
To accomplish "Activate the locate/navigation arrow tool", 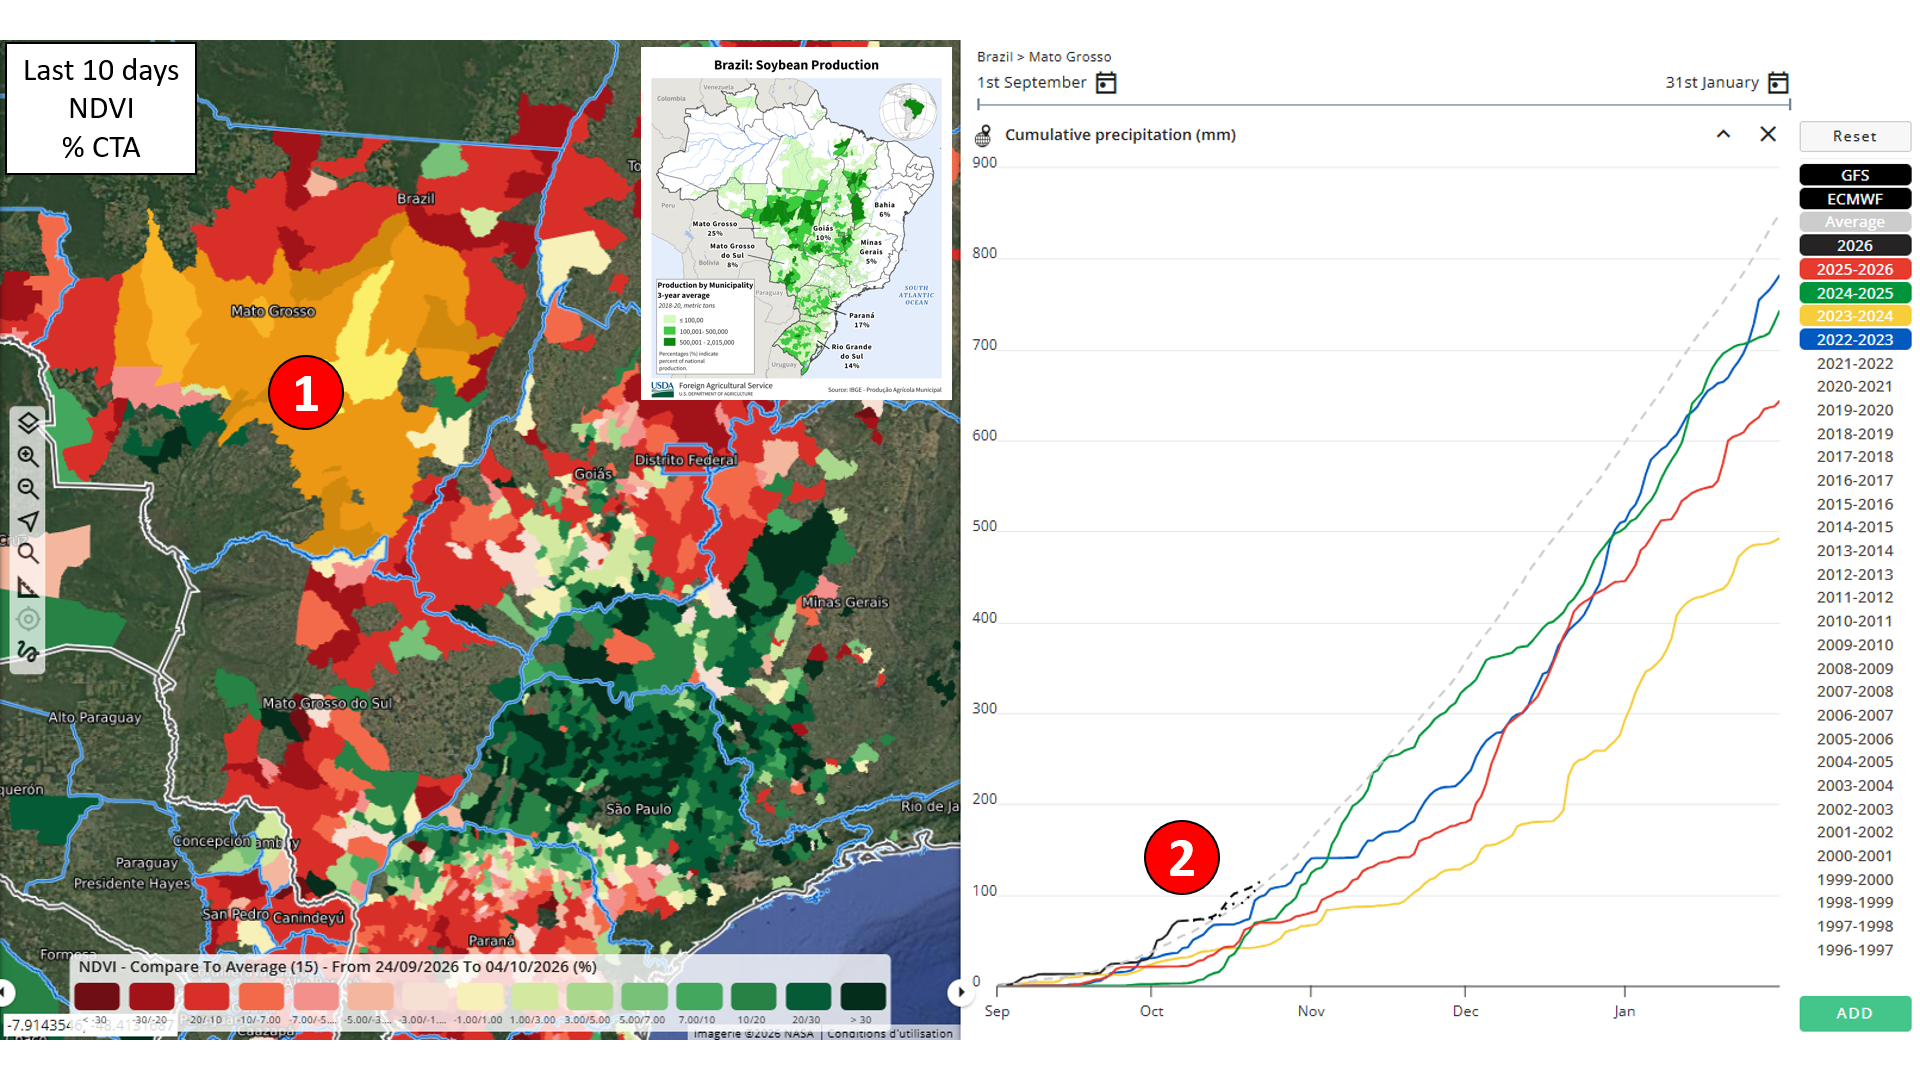I will 28,521.
